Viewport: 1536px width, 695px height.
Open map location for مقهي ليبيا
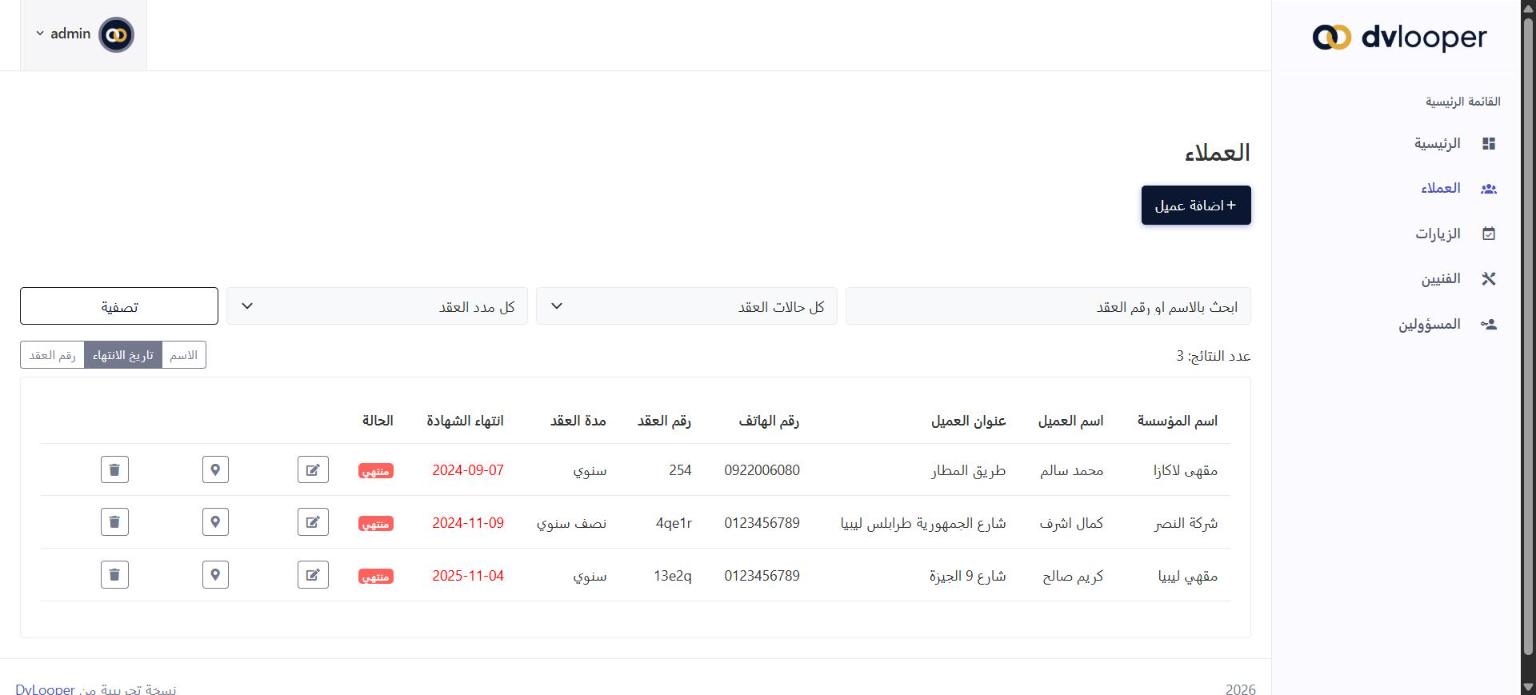click(x=215, y=575)
